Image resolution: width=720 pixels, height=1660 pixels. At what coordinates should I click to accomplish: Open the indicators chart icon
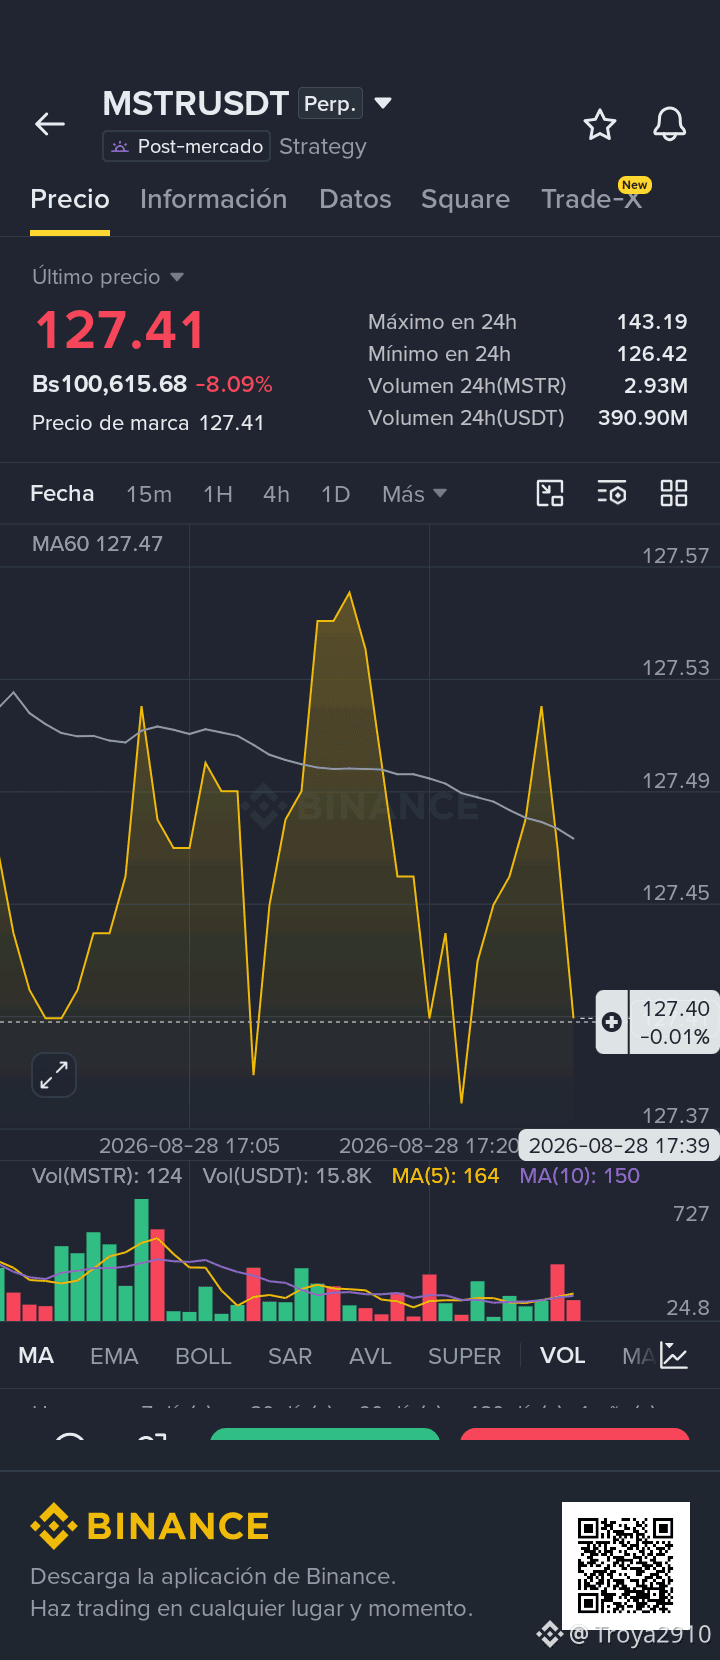click(x=674, y=1356)
